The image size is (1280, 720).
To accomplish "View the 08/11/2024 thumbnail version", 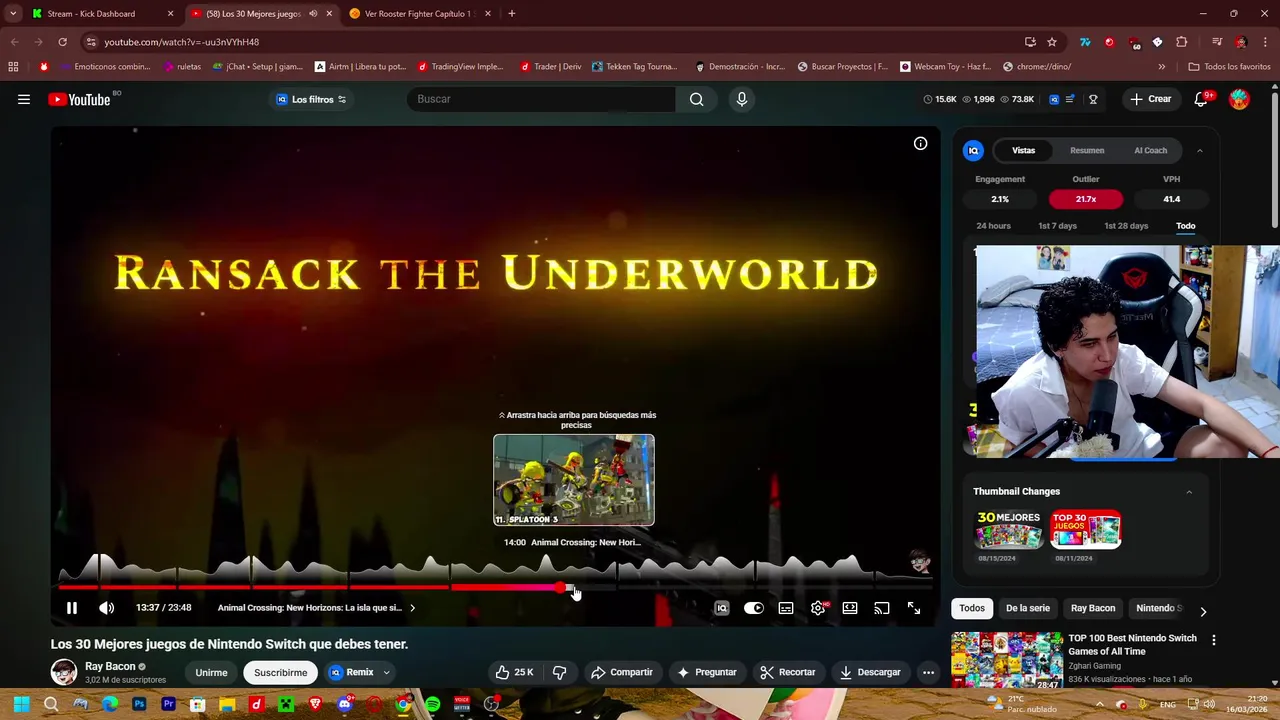I will coord(1085,530).
